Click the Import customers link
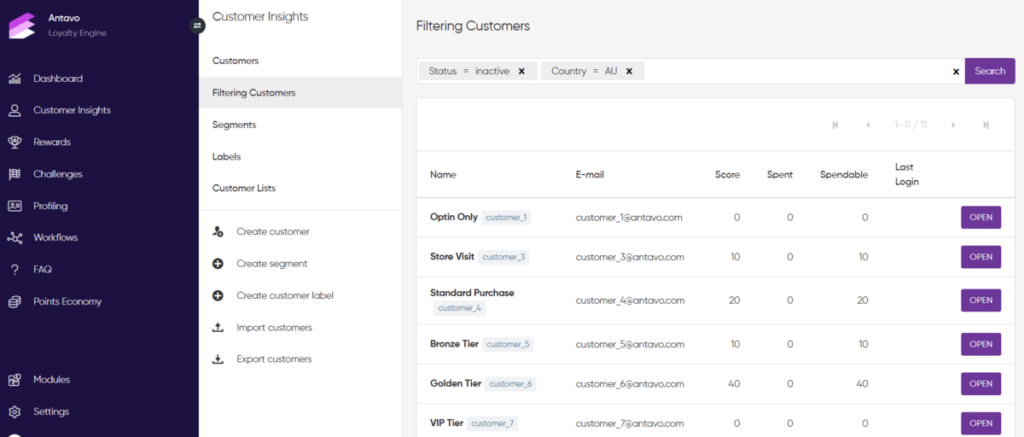Image resolution: width=1024 pixels, height=437 pixels. (274, 327)
